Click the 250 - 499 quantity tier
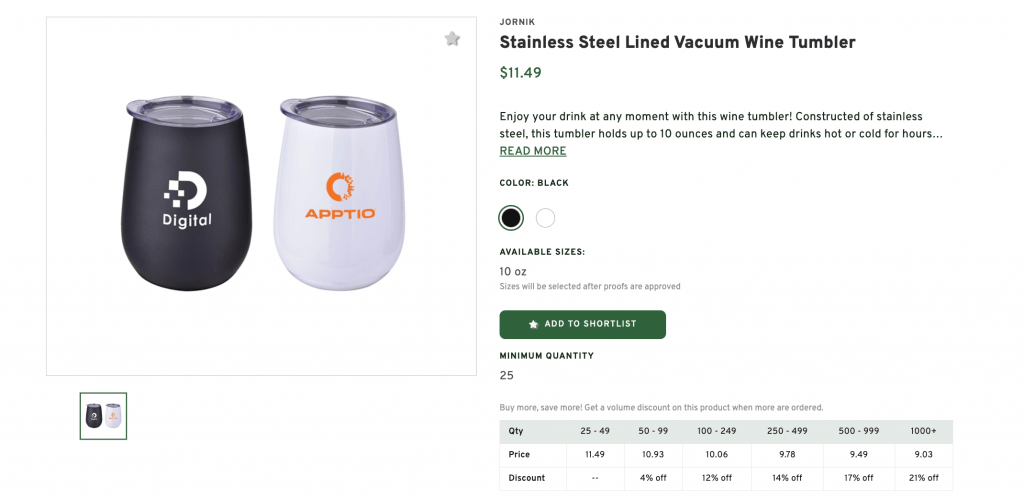 pyautogui.click(x=789, y=431)
